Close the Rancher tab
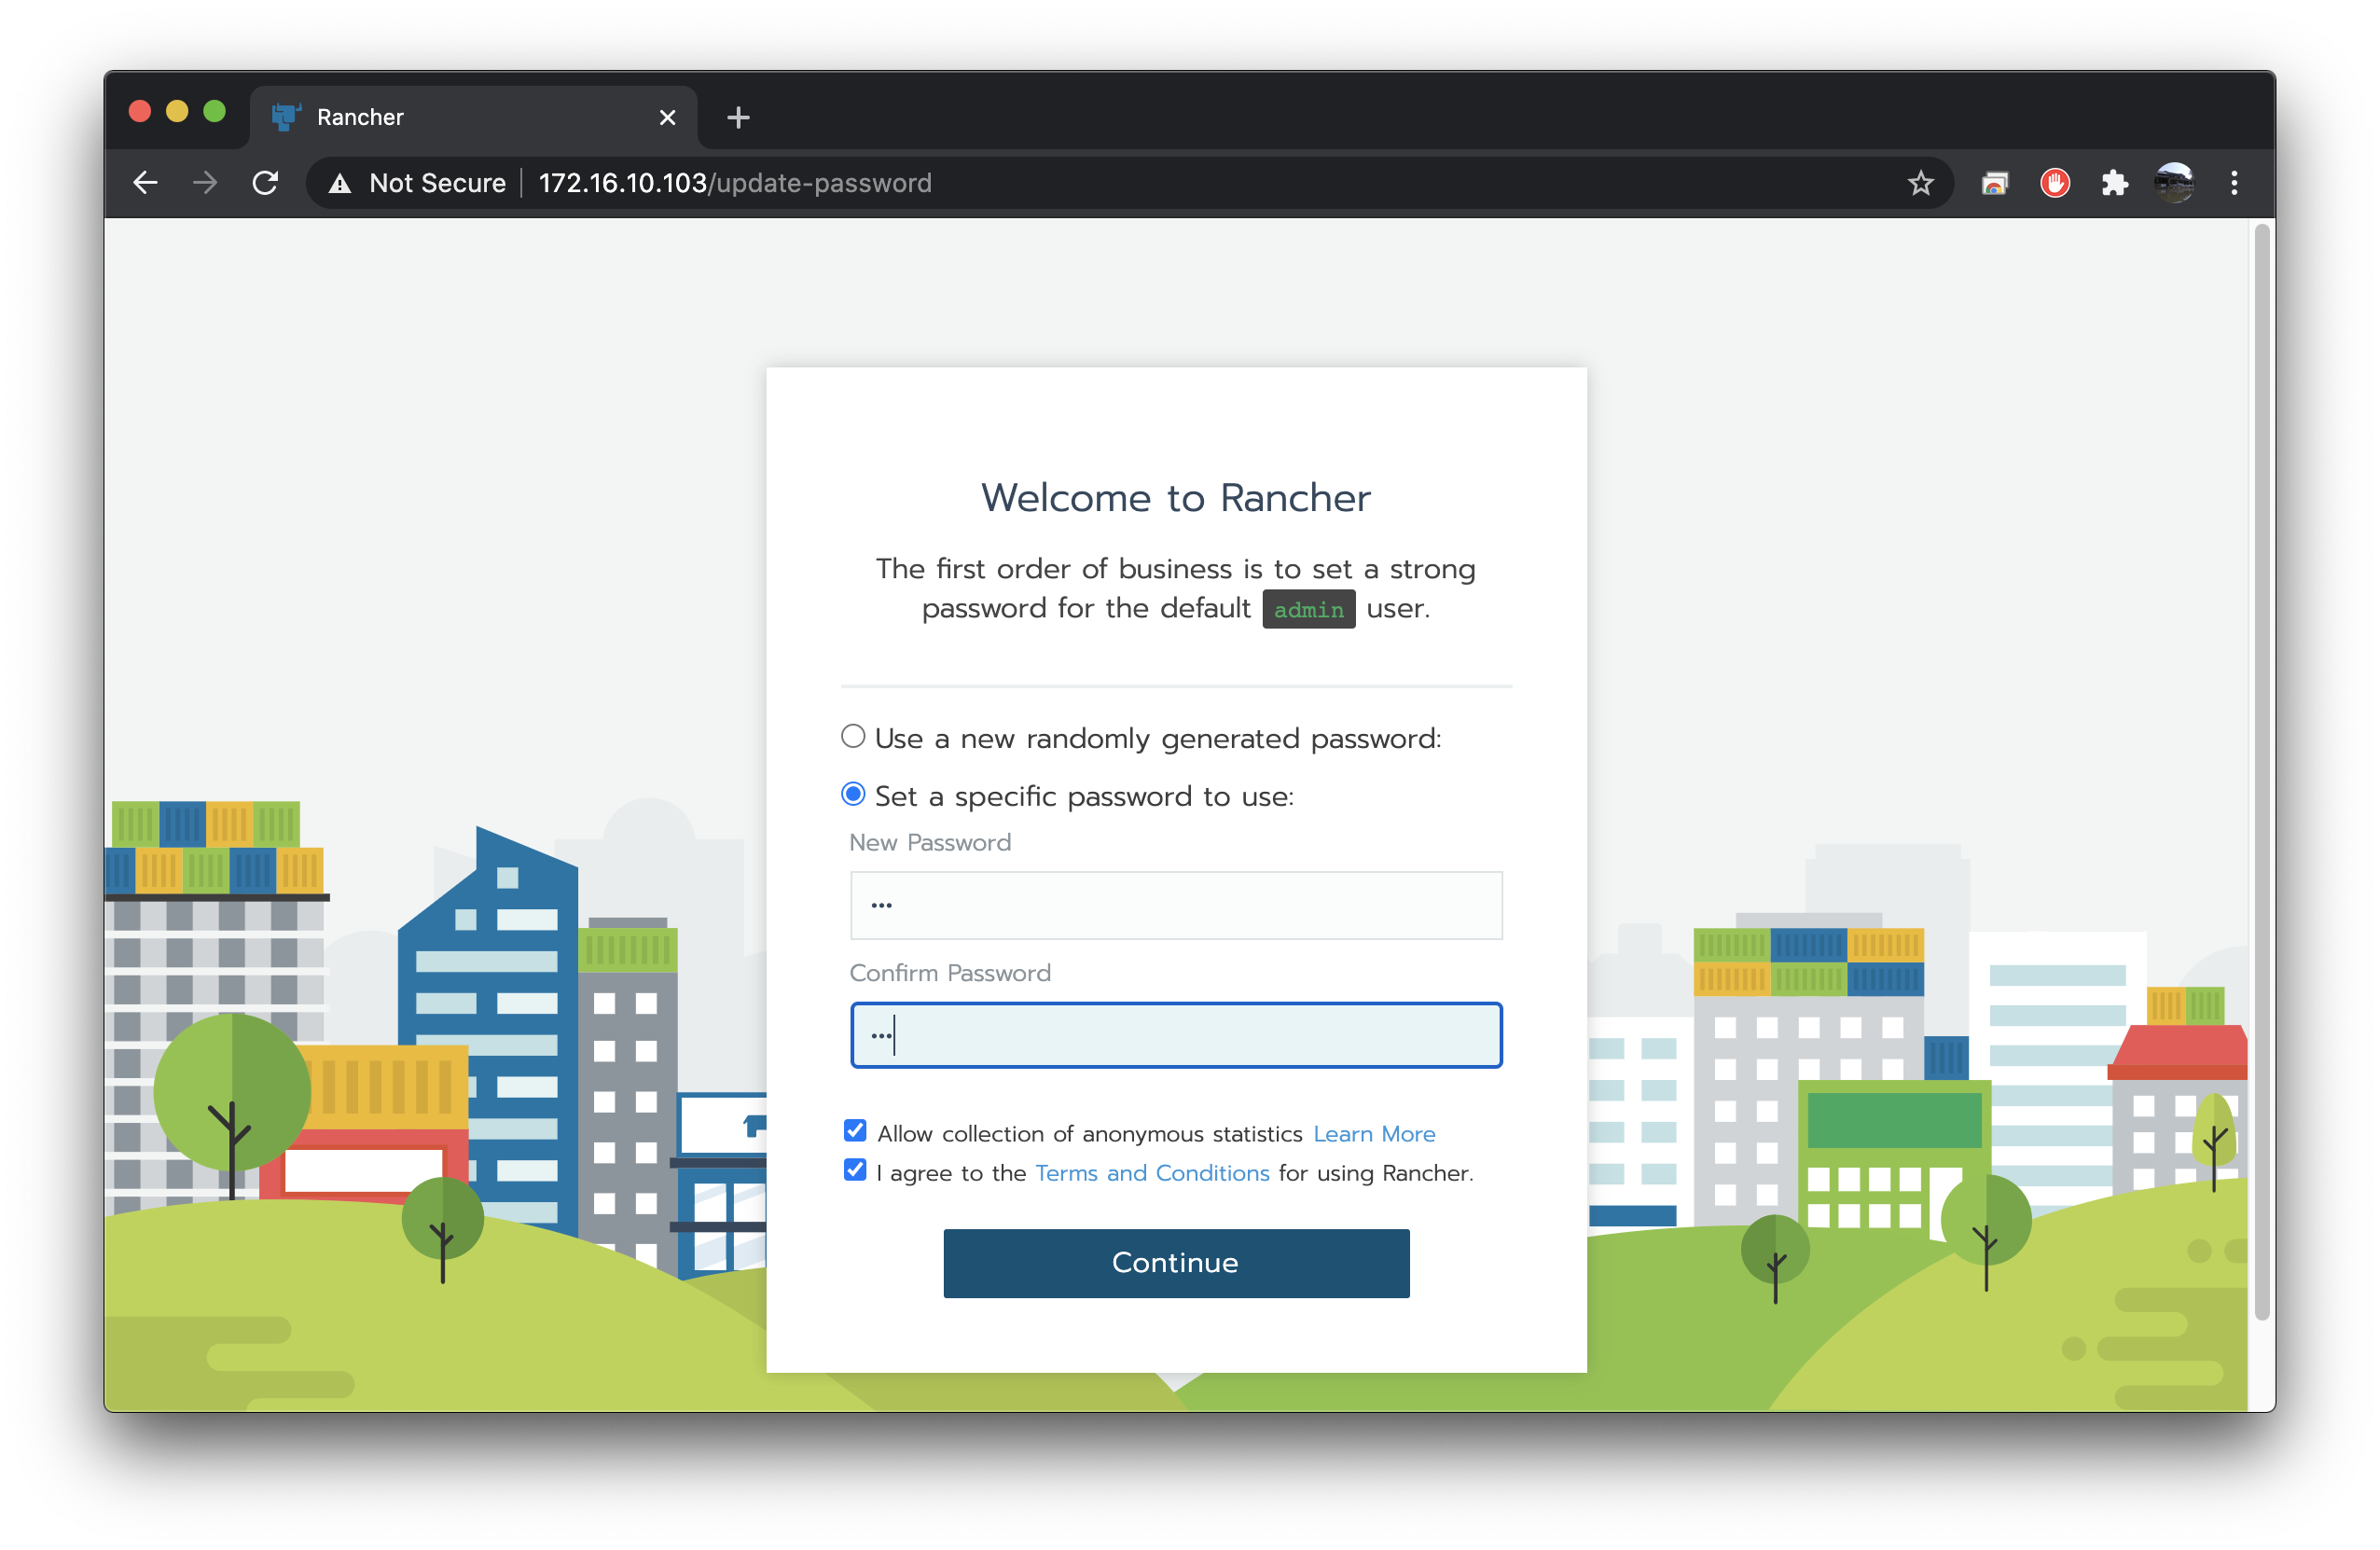The width and height of the screenshot is (2380, 1550). [x=668, y=118]
